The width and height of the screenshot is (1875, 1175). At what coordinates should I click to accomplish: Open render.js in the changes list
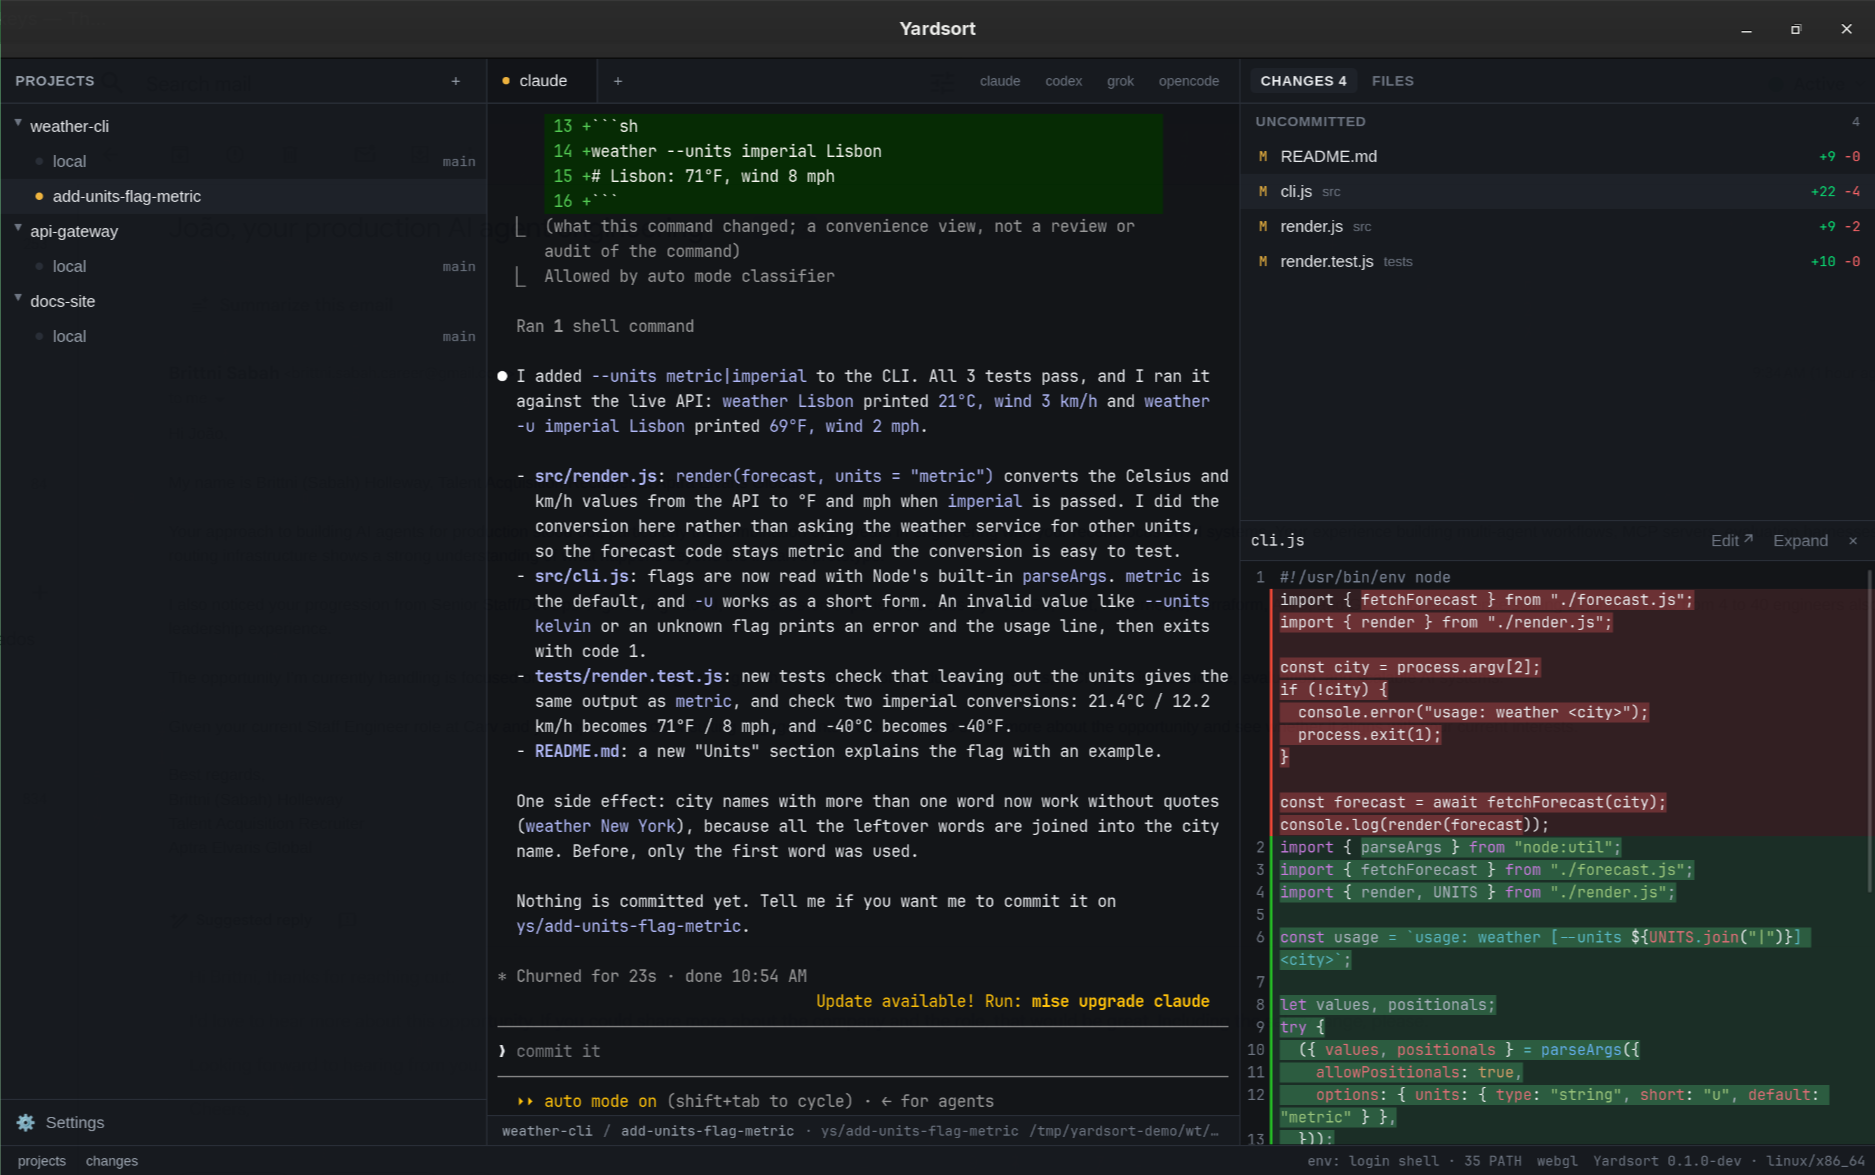[x=1557, y=226]
